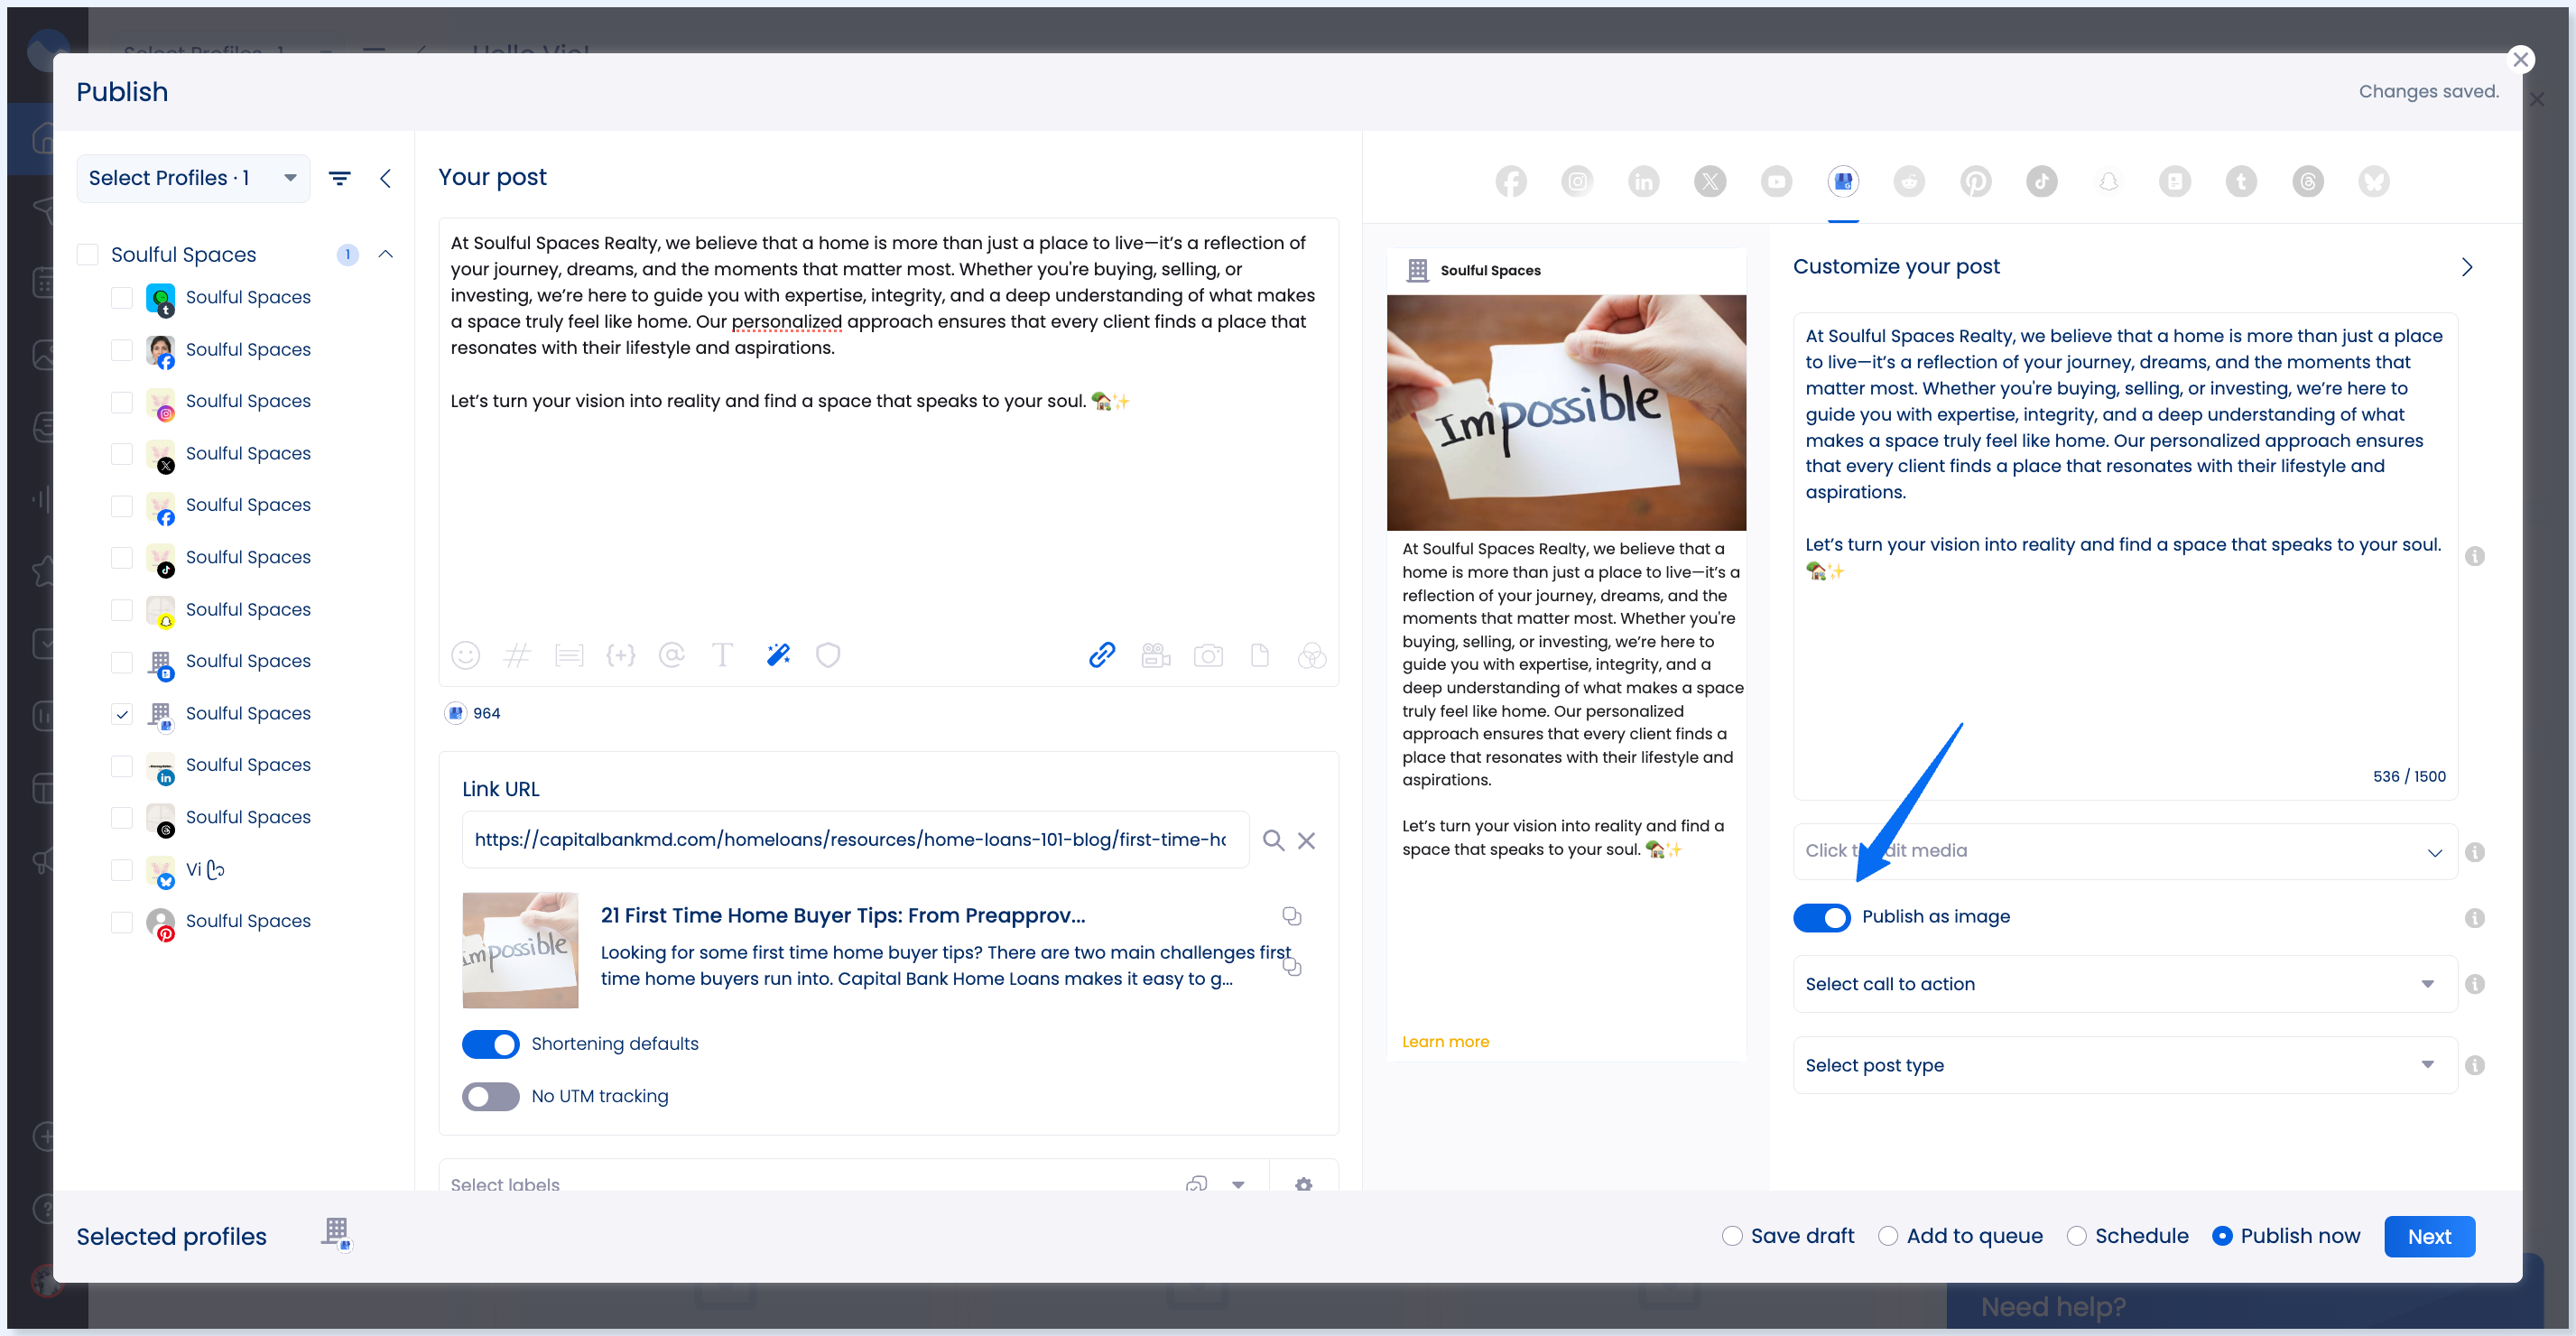The height and width of the screenshot is (1336, 2576).
Task: Show info for the edit media field
Action: click(2474, 852)
